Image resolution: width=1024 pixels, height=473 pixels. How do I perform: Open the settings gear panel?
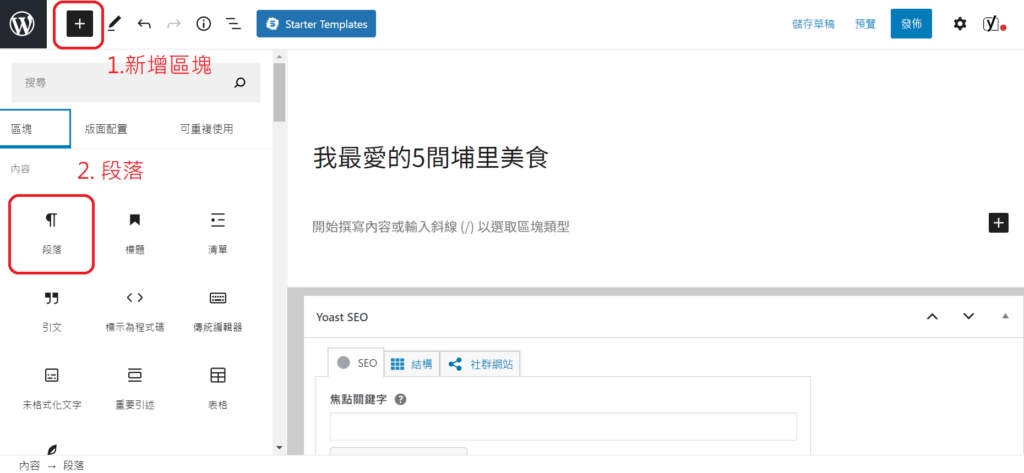coord(959,24)
